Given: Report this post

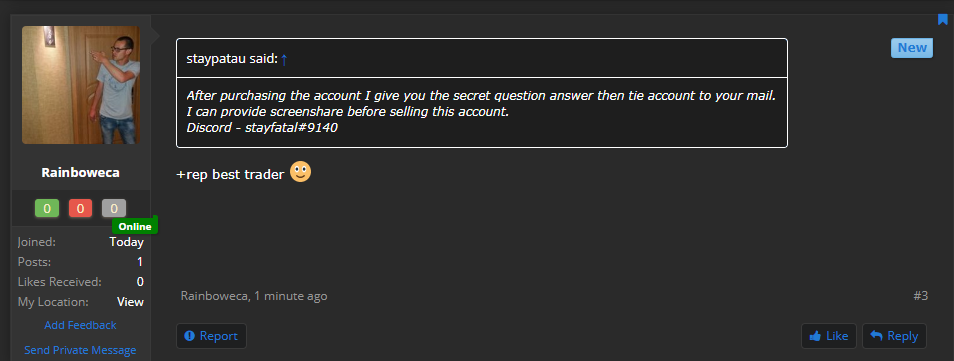Looking at the screenshot, I should point(211,336).
